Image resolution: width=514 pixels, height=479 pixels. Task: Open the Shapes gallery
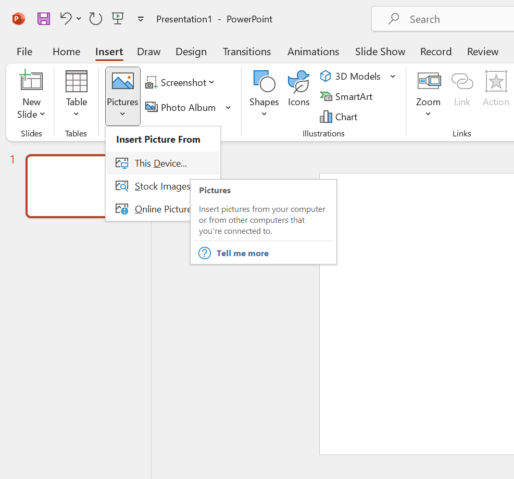tap(264, 93)
